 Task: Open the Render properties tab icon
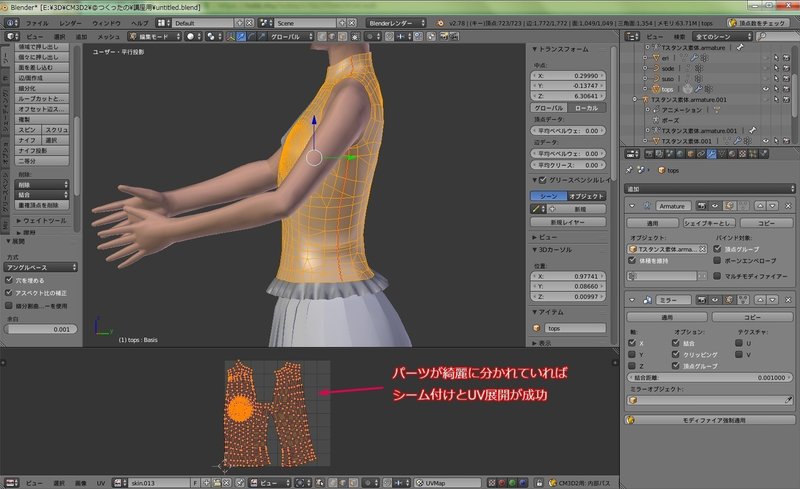point(648,154)
